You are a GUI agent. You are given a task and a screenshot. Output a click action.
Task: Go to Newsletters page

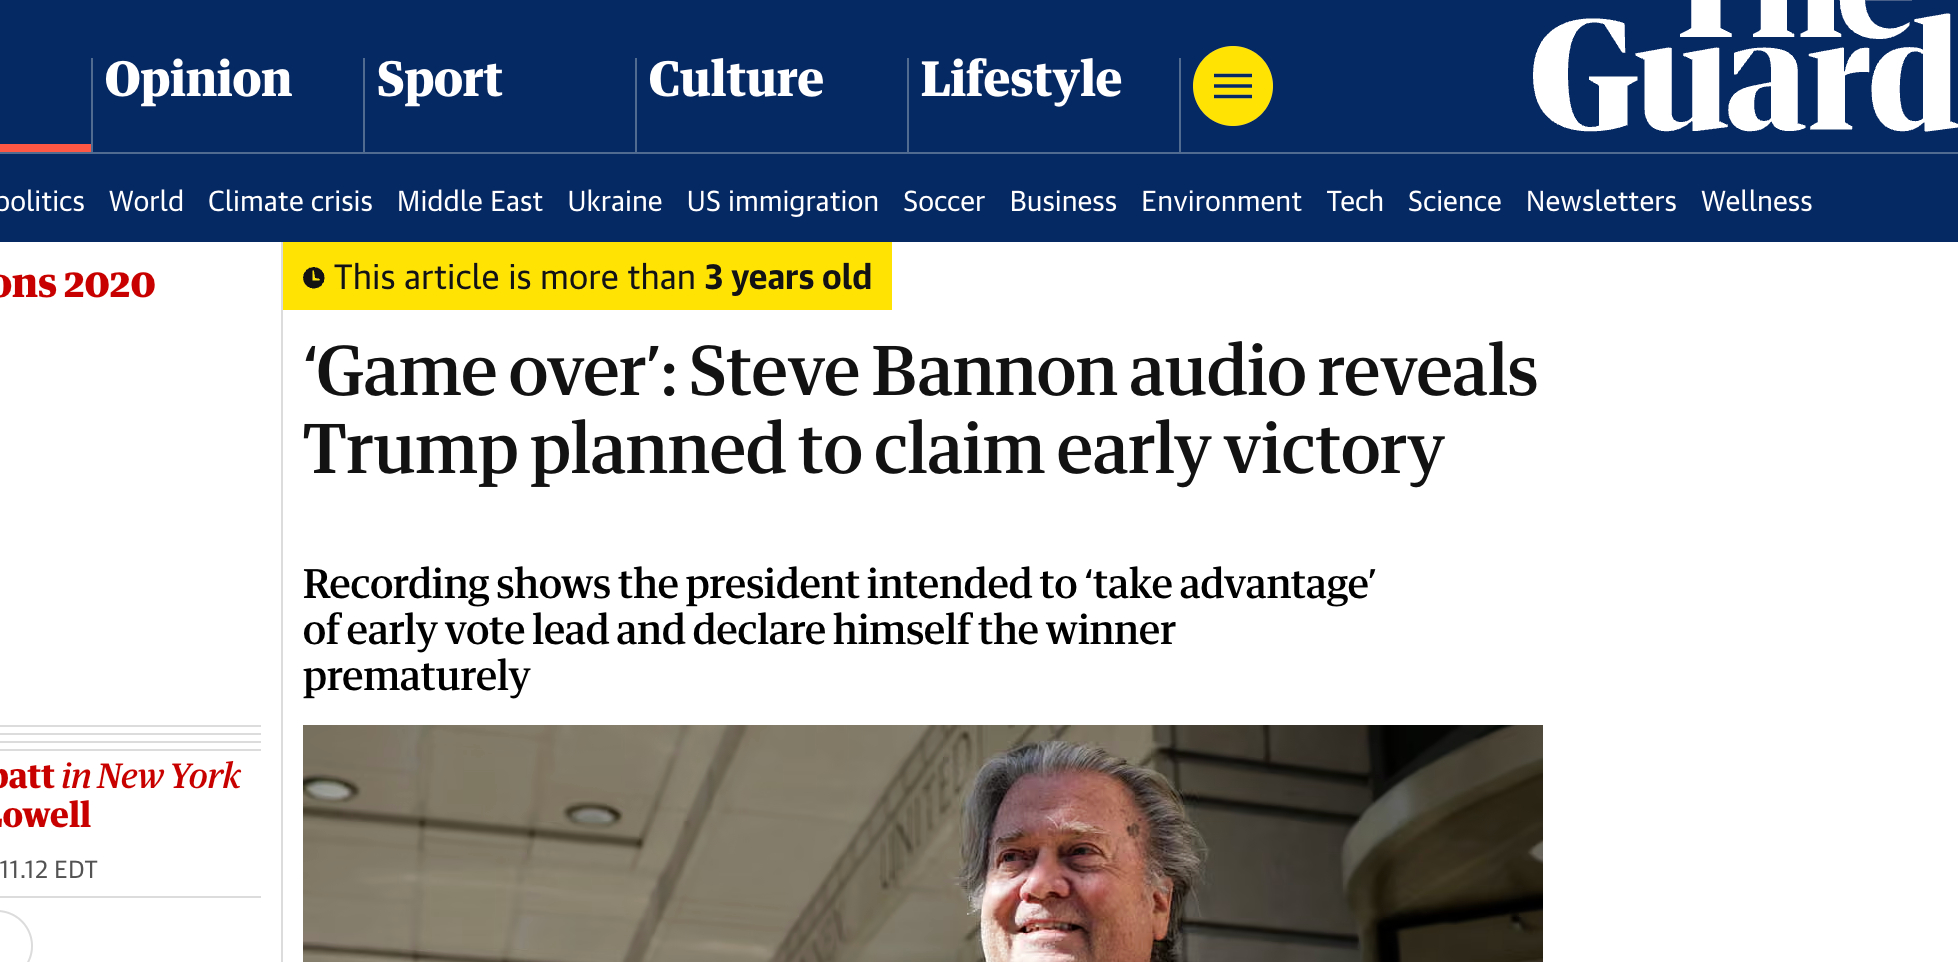click(1600, 202)
